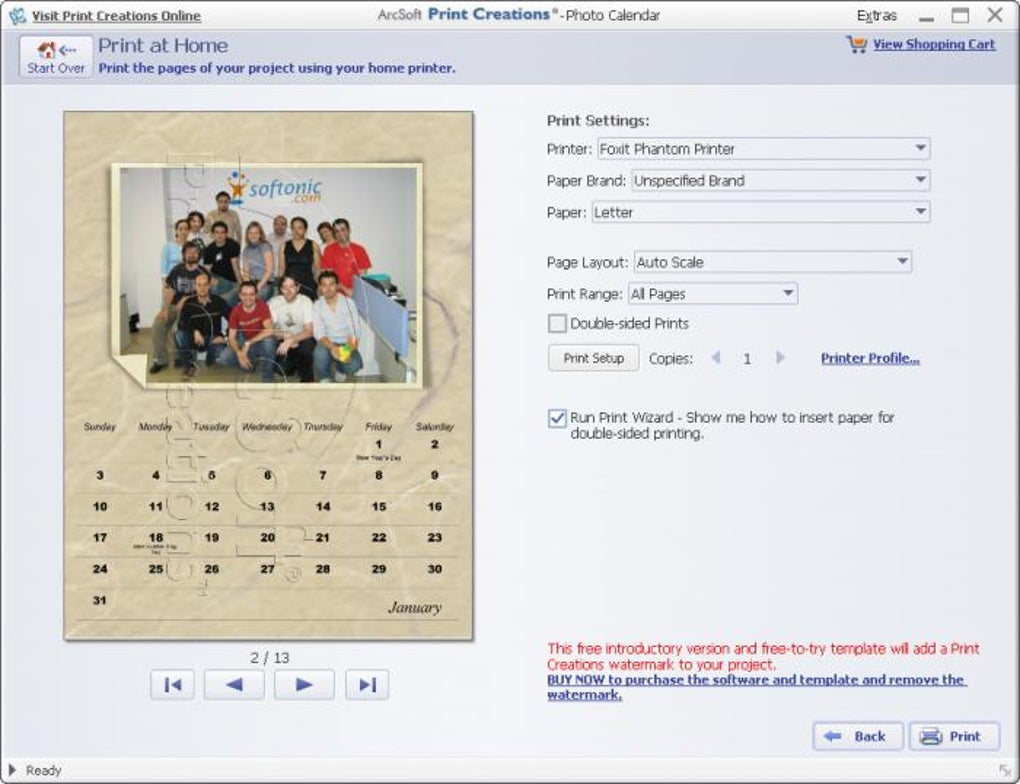Screen dimensions: 1020x784
Task: Click the window resize grip icon
Action: tap(1006, 771)
